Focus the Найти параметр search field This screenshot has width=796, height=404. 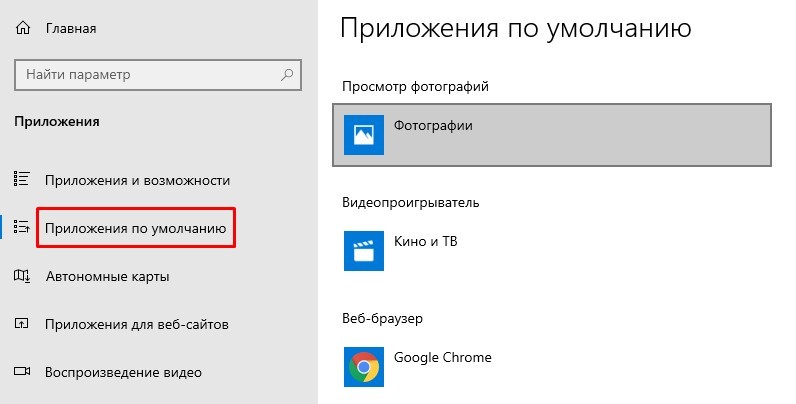pyautogui.click(x=158, y=75)
